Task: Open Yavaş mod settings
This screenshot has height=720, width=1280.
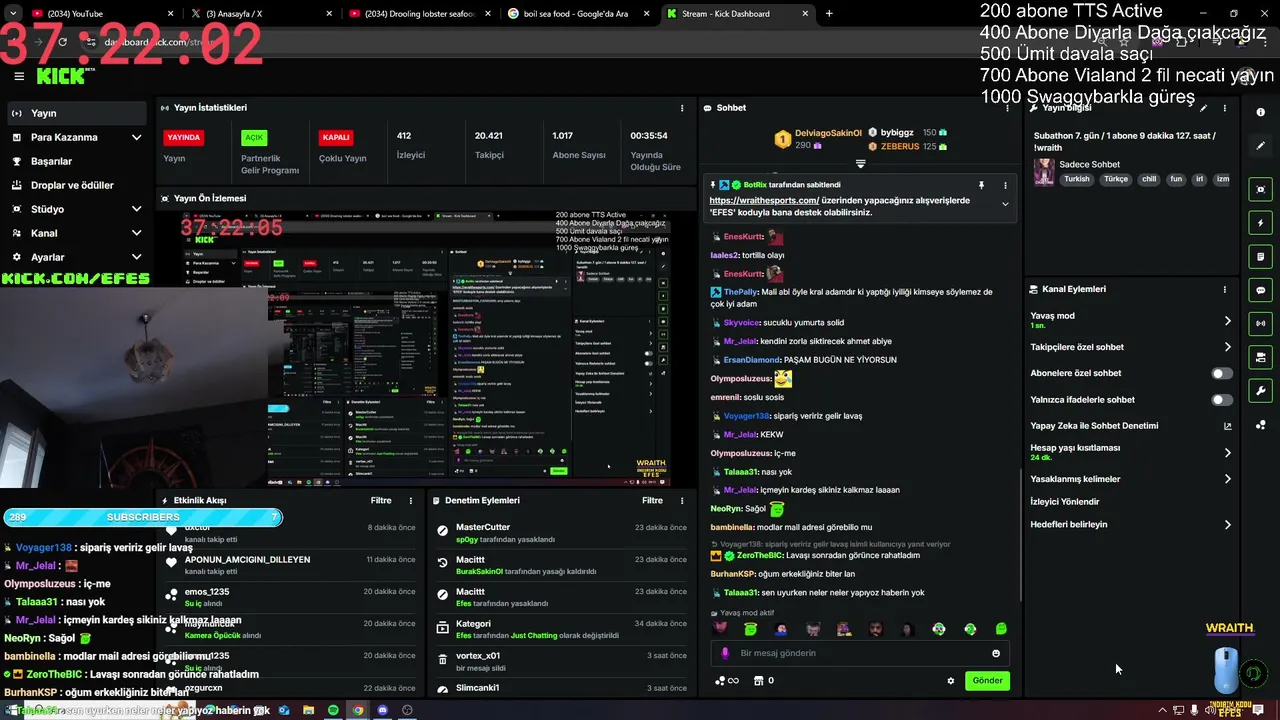Action: [x=1130, y=320]
